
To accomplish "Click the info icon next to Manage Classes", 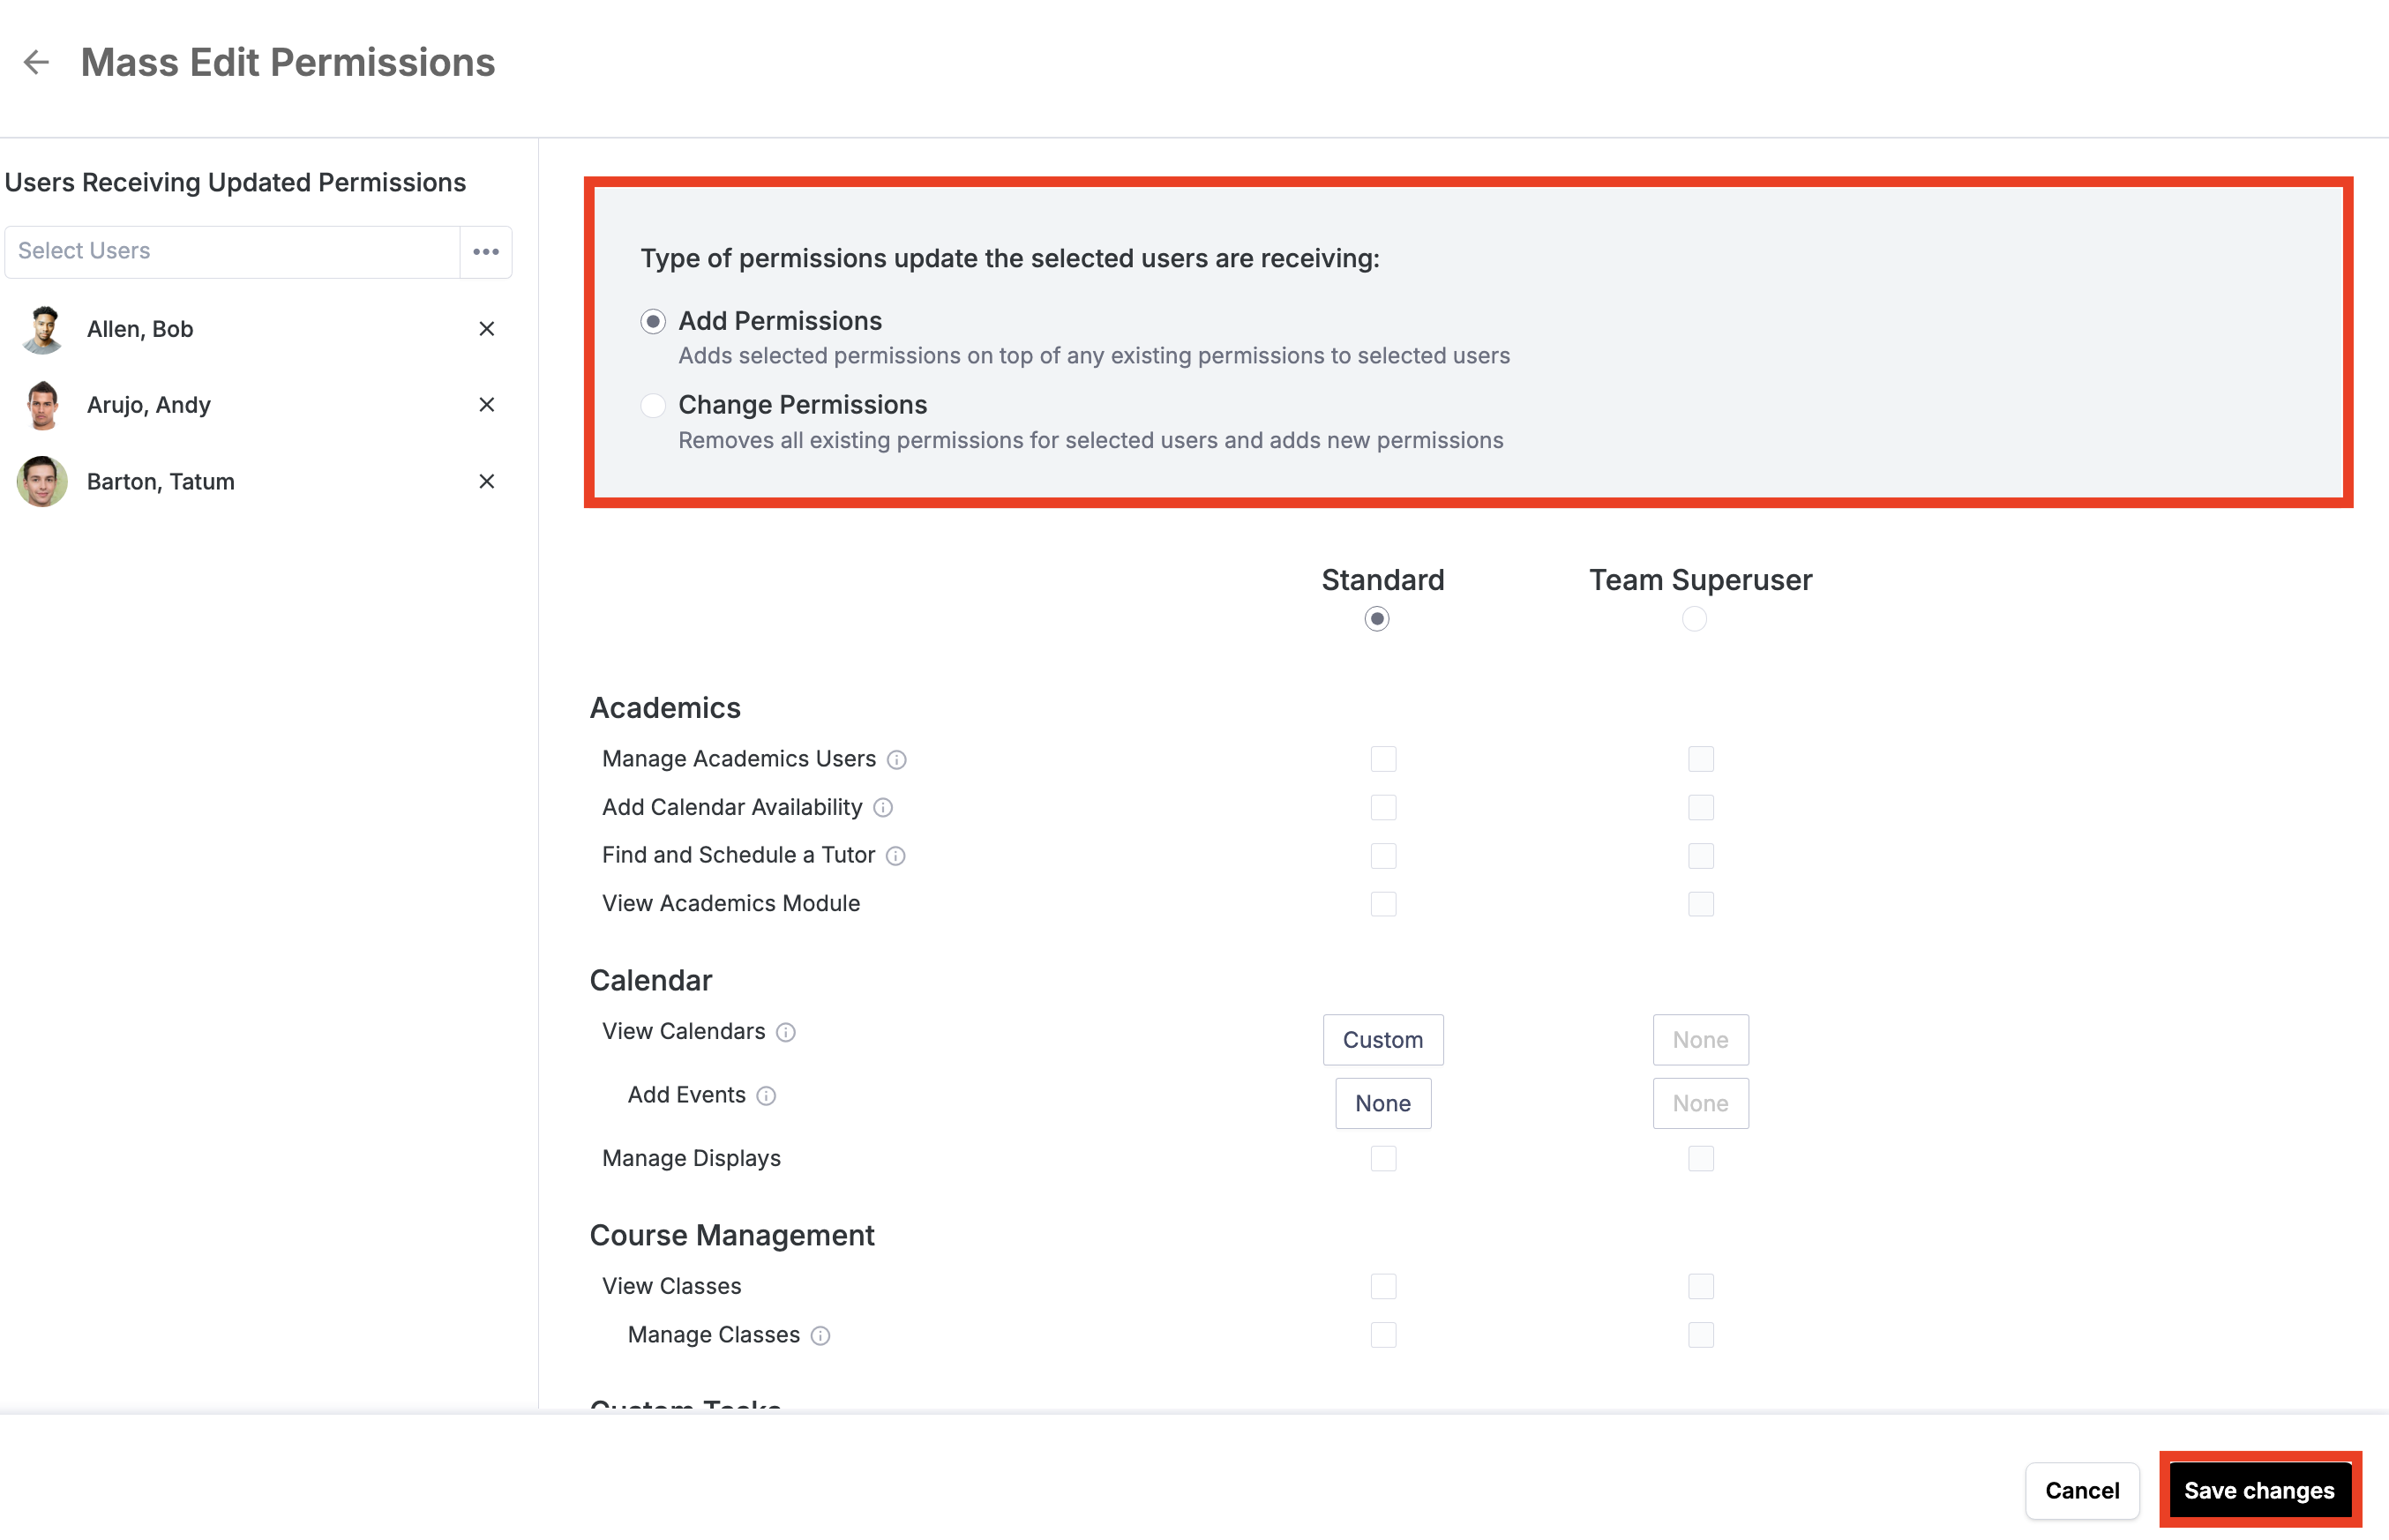I will (x=820, y=1335).
